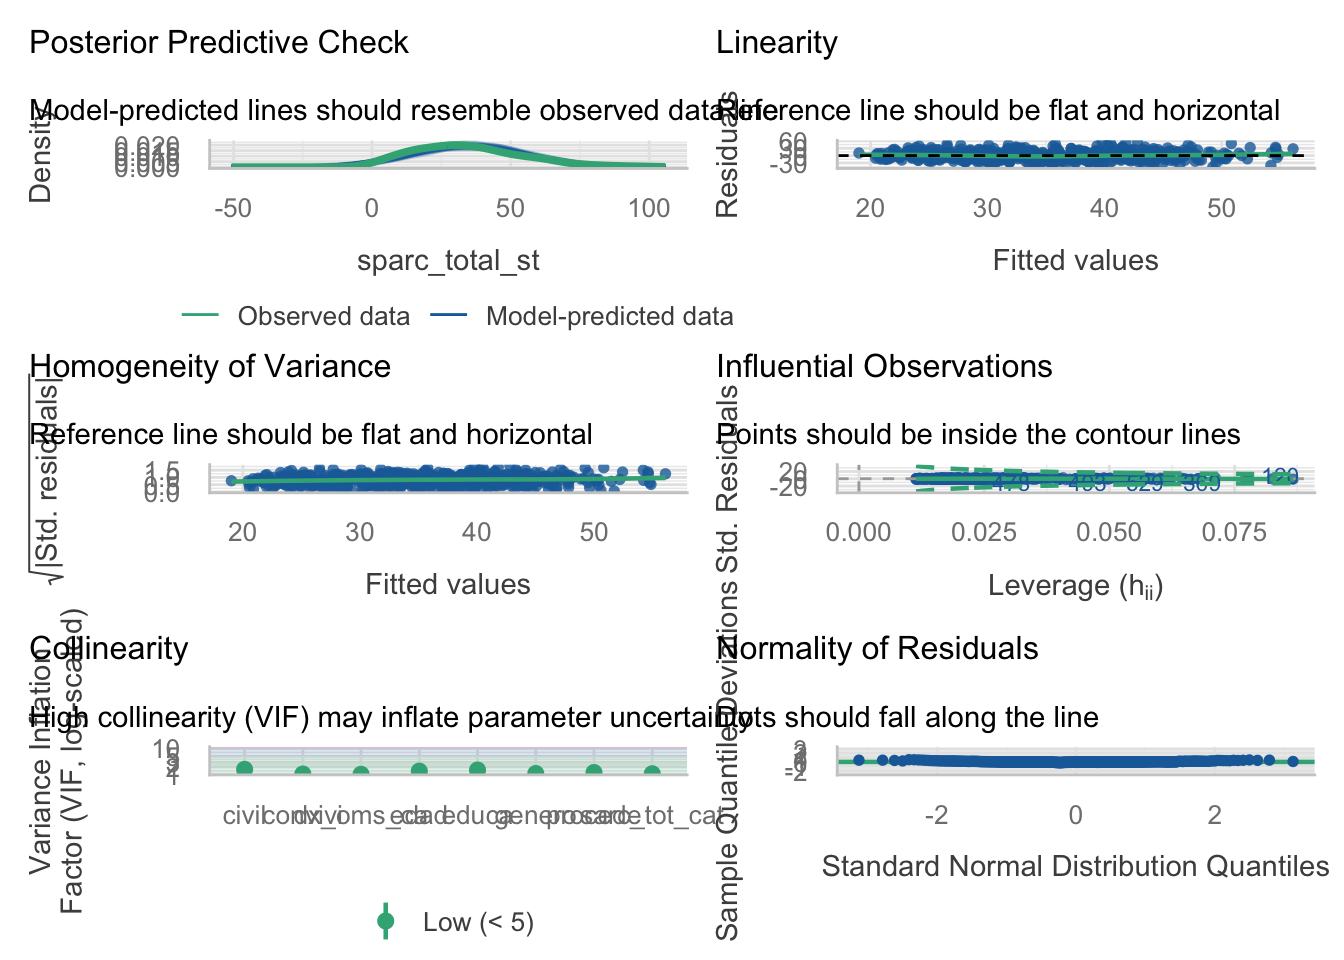Click the blue Model-predicted data legend line
1344x960 pixels.
coord(449,316)
